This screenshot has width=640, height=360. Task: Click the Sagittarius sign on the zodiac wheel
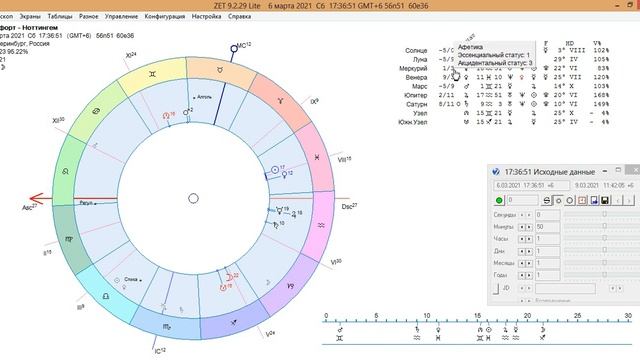233,323
